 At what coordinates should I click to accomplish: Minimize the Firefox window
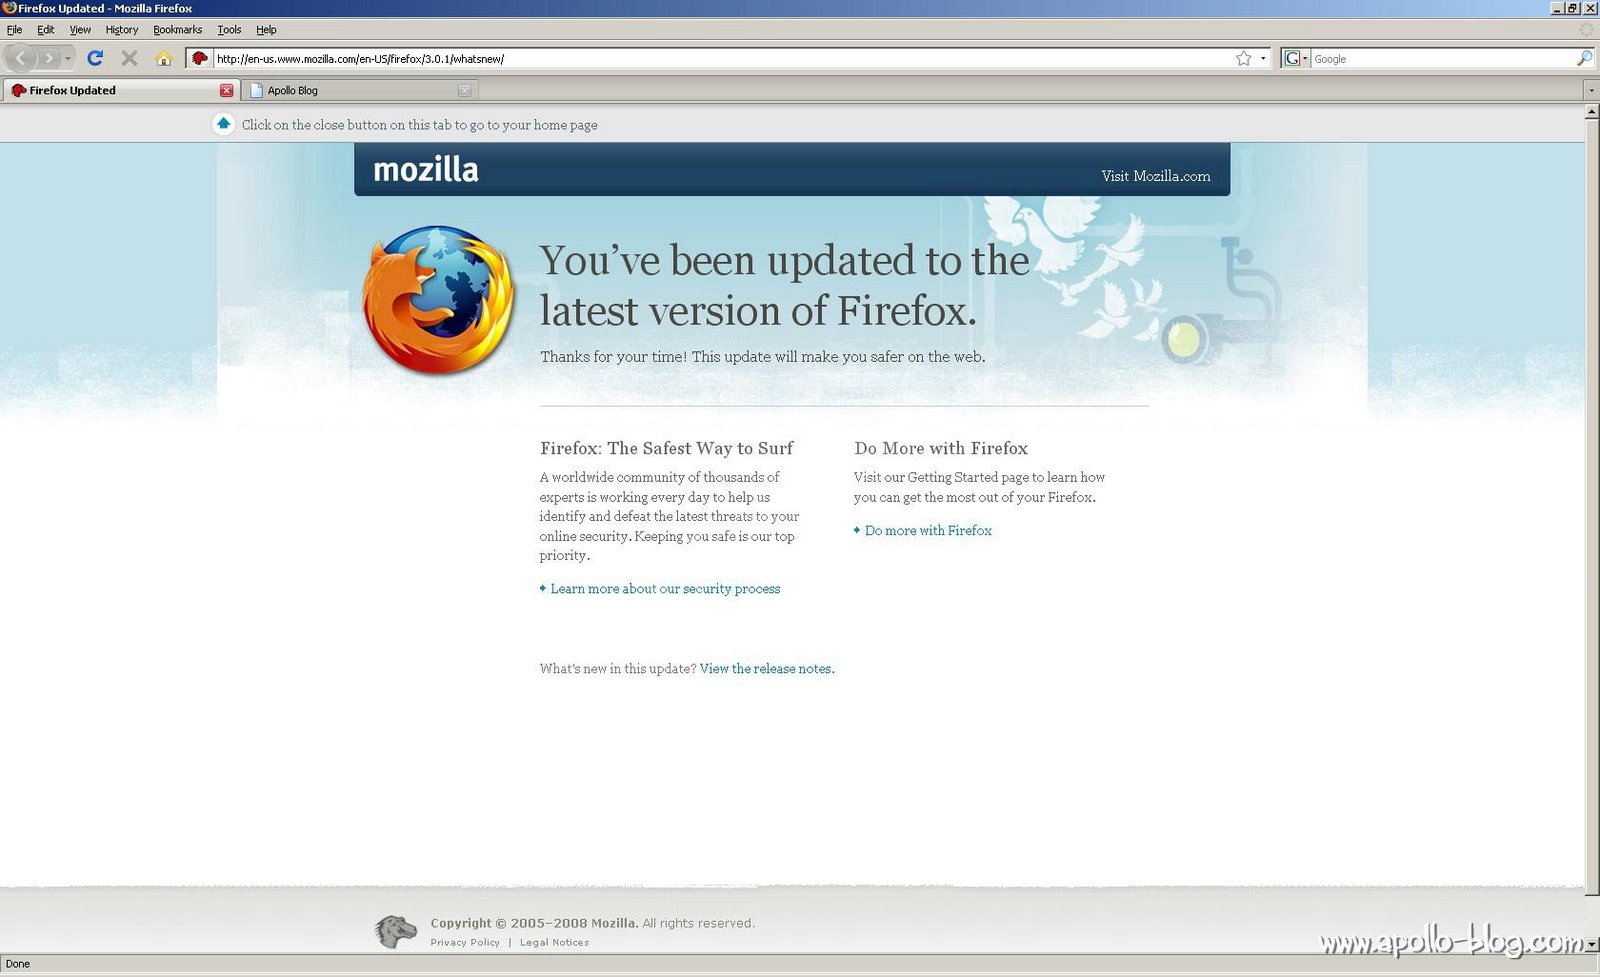1557,8
